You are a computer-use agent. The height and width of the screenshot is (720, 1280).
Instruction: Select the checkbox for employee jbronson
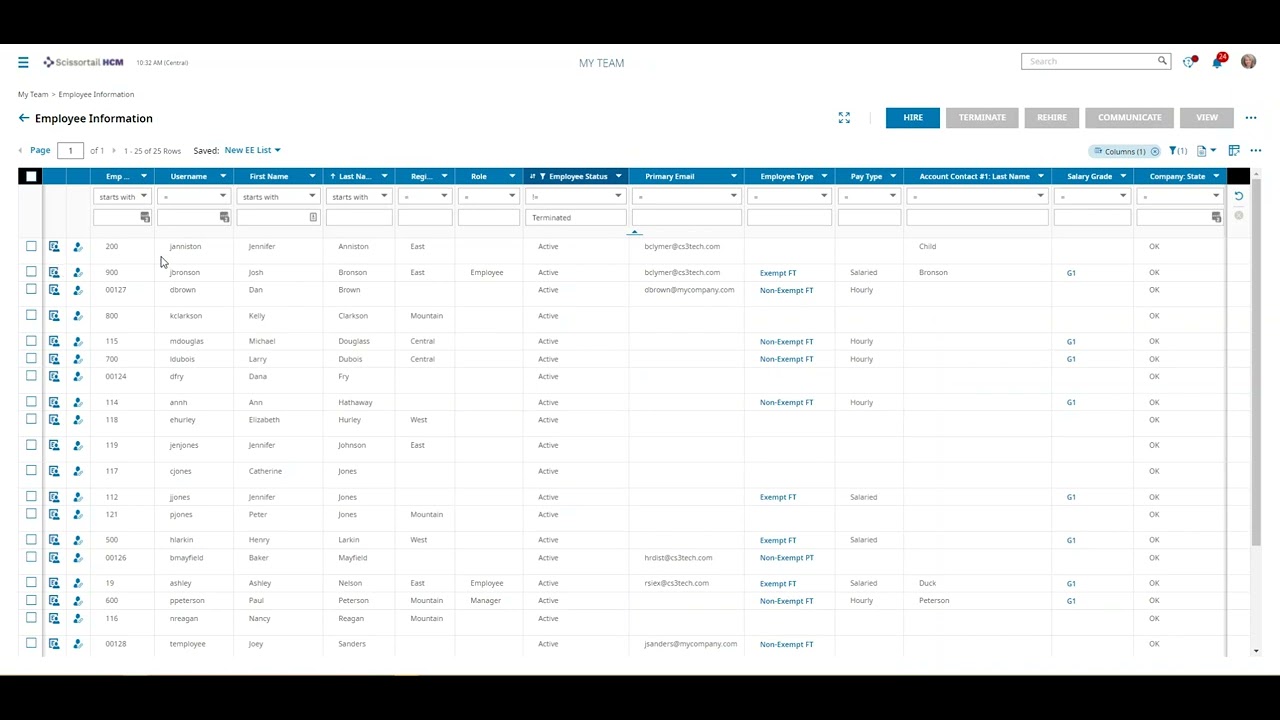(x=31, y=272)
